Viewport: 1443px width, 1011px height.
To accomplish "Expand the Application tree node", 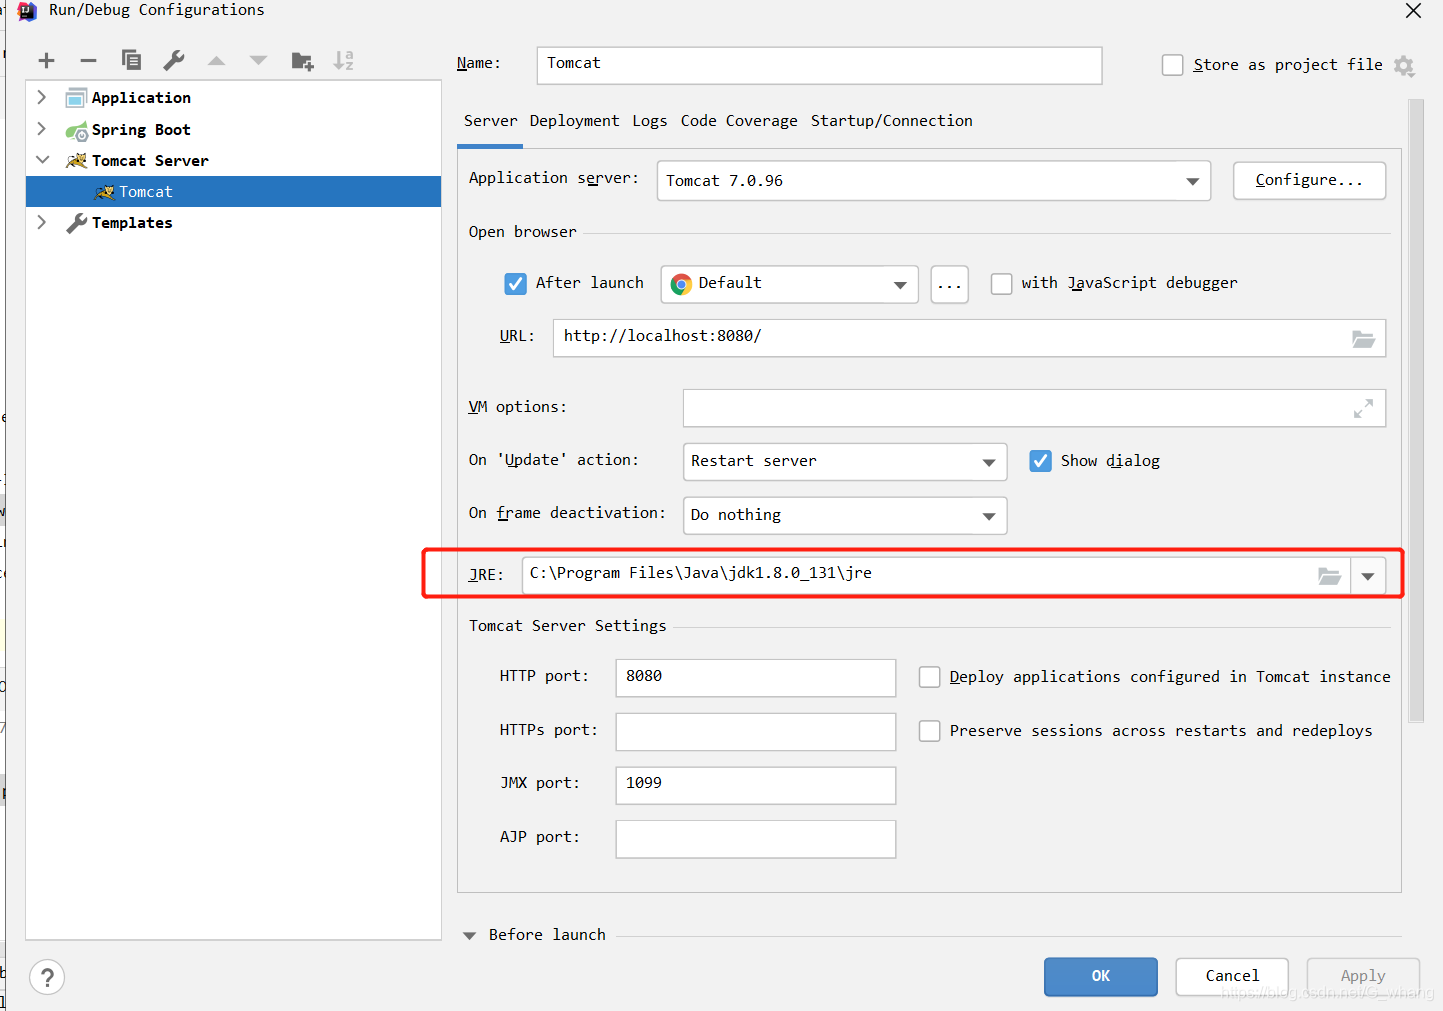I will (x=41, y=97).
